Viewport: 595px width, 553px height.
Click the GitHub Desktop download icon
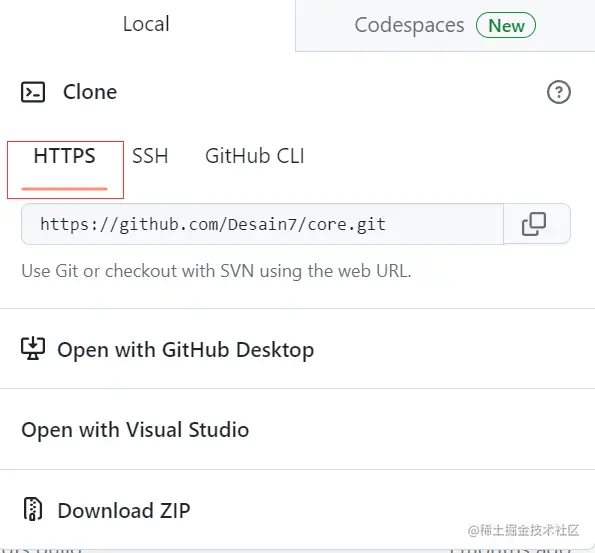[x=33, y=348]
